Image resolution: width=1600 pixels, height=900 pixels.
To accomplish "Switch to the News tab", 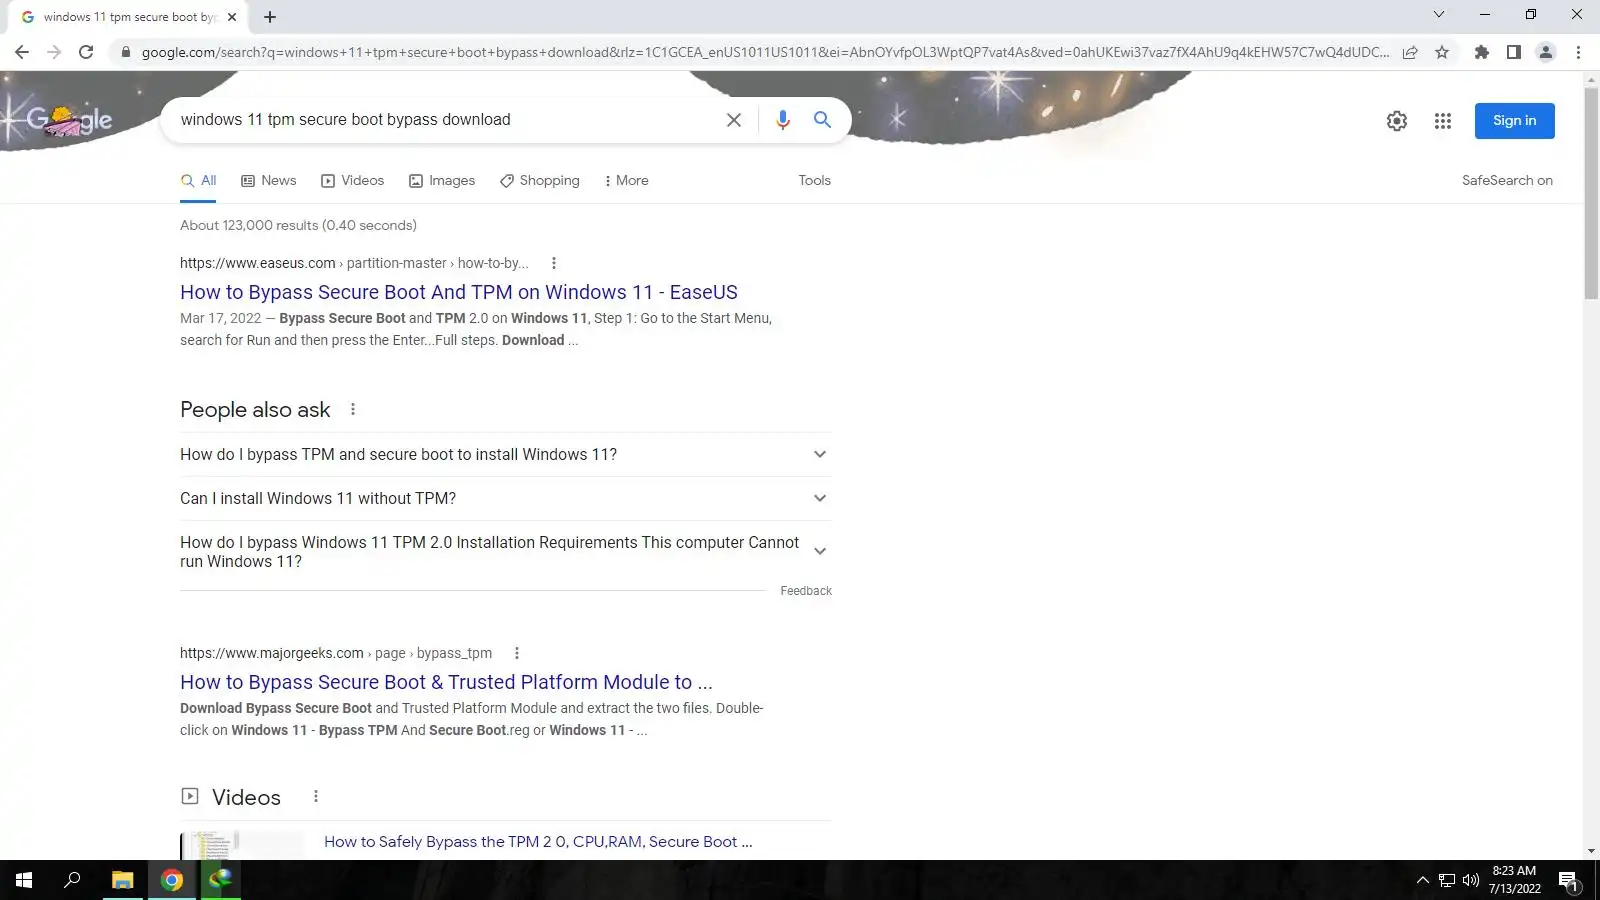I will pos(269,181).
